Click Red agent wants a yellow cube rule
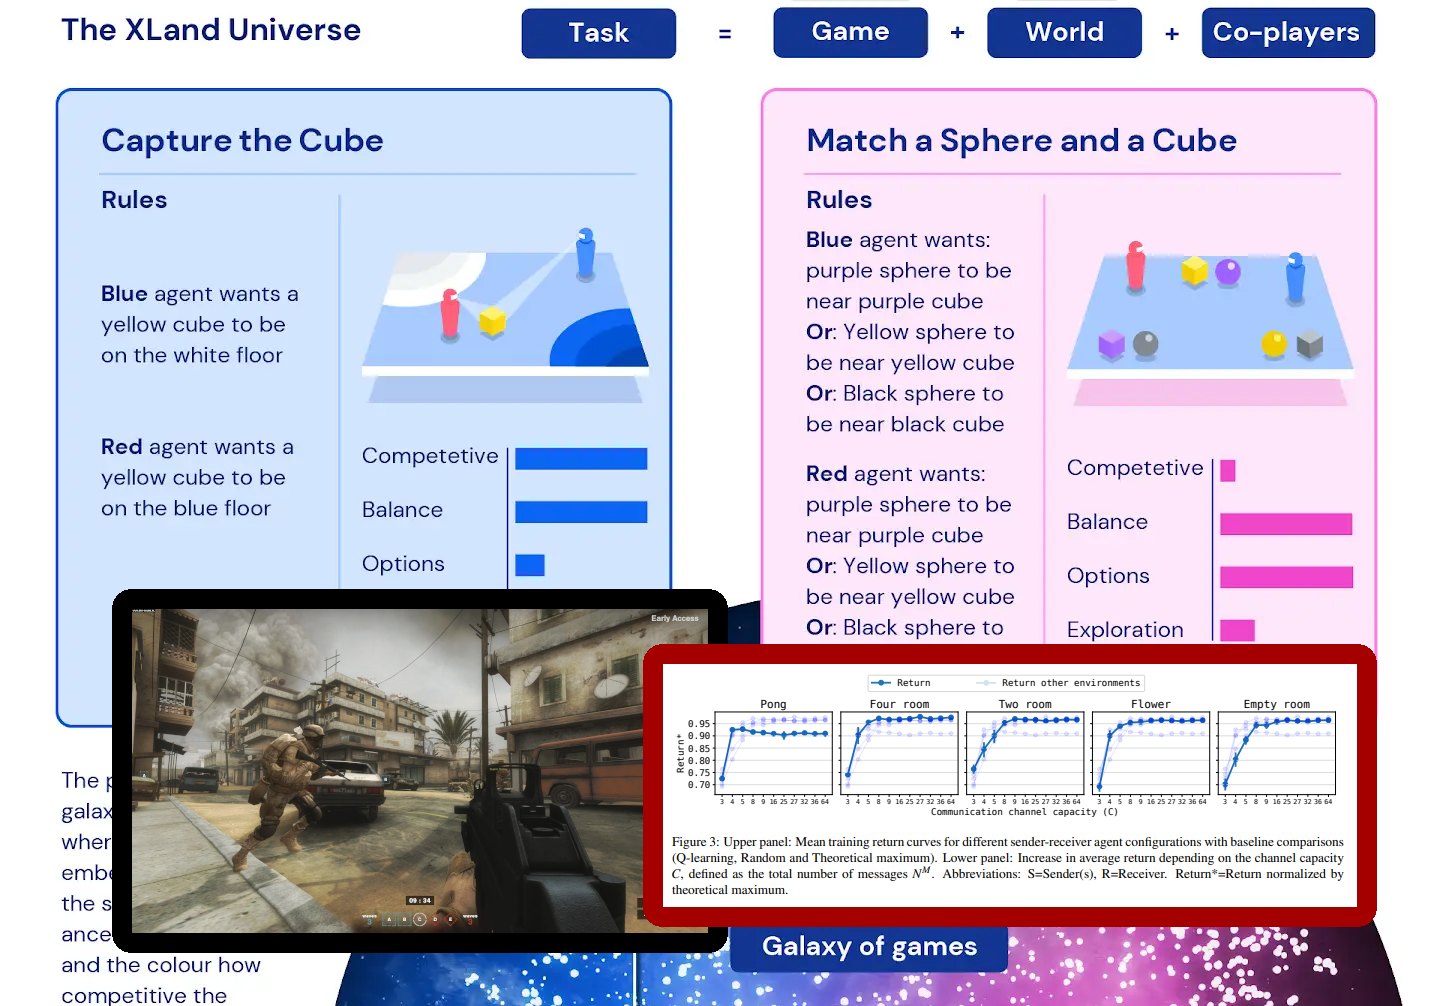Image resolution: width=1439 pixels, height=1006 pixels. 197,478
